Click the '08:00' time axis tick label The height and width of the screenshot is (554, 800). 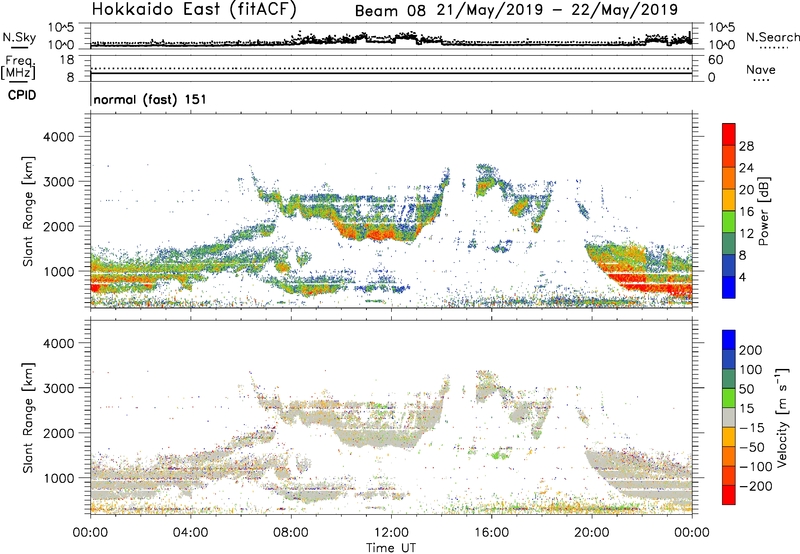click(291, 533)
